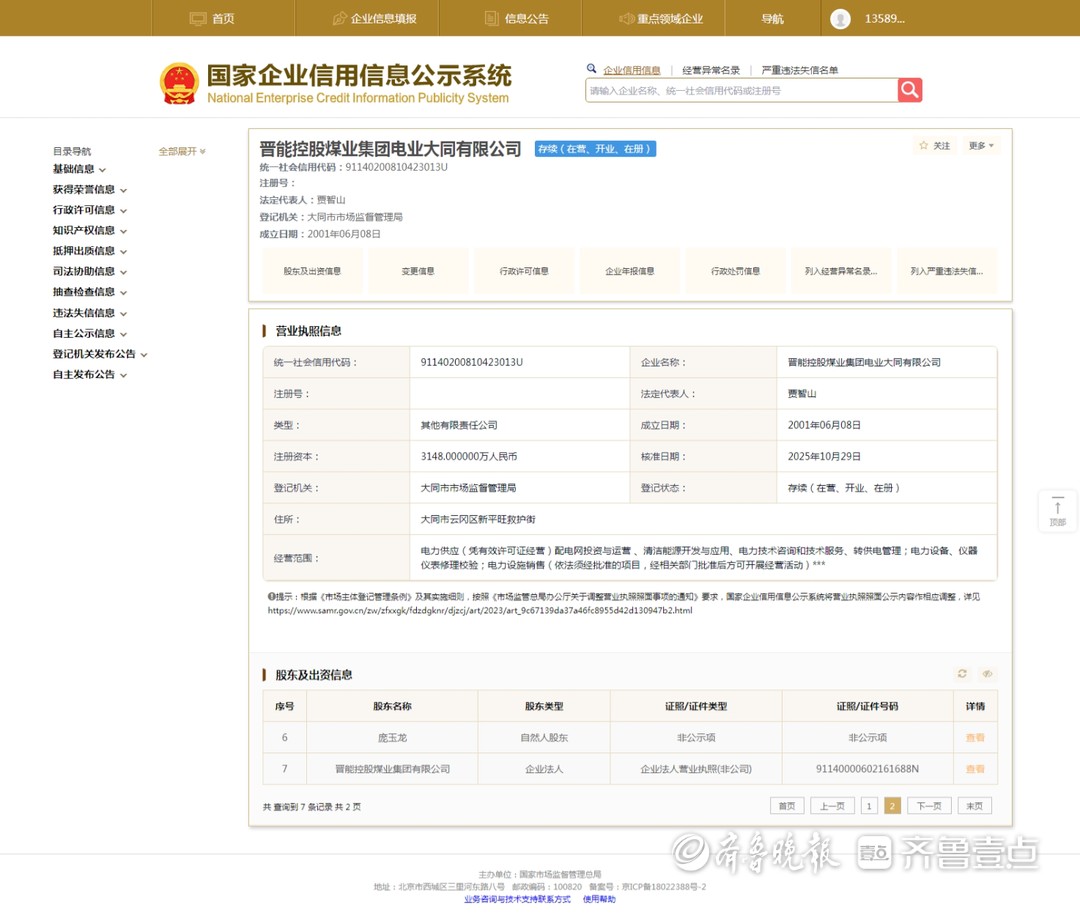Click 自然人股东 shareholder type cell
The height and width of the screenshot is (918, 1080).
(544, 738)
